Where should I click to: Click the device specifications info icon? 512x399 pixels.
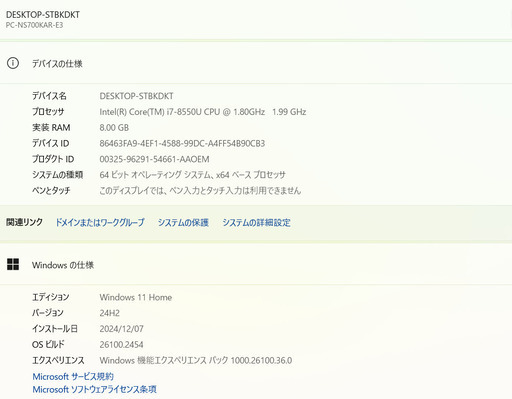[13, 63]
